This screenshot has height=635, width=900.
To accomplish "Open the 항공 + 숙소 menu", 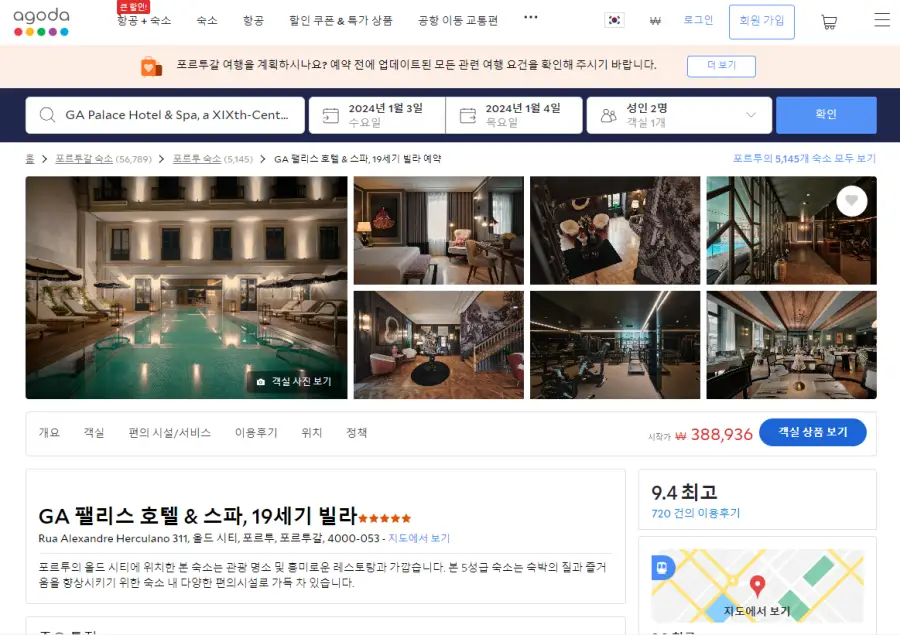I will click(143, 21).
